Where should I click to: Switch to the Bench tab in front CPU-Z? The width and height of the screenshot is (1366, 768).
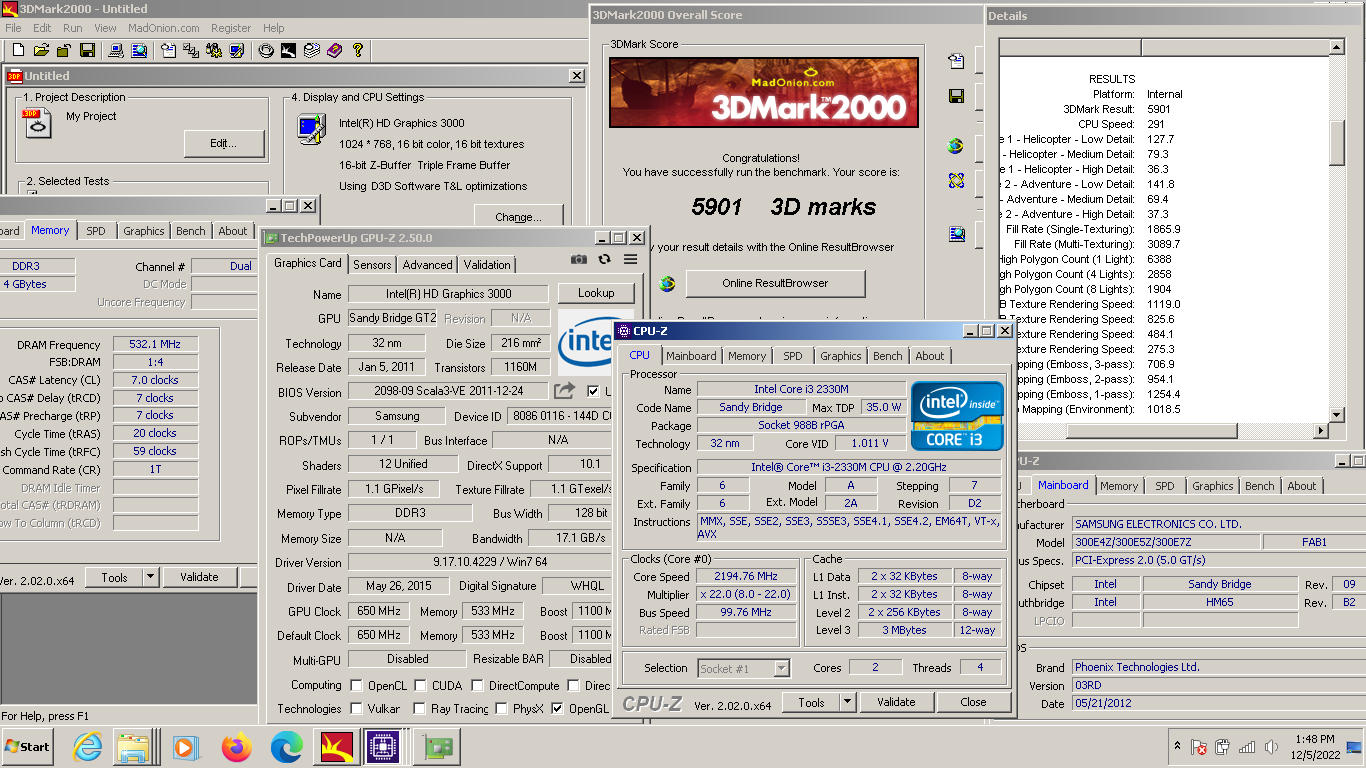tap(888, 356)
